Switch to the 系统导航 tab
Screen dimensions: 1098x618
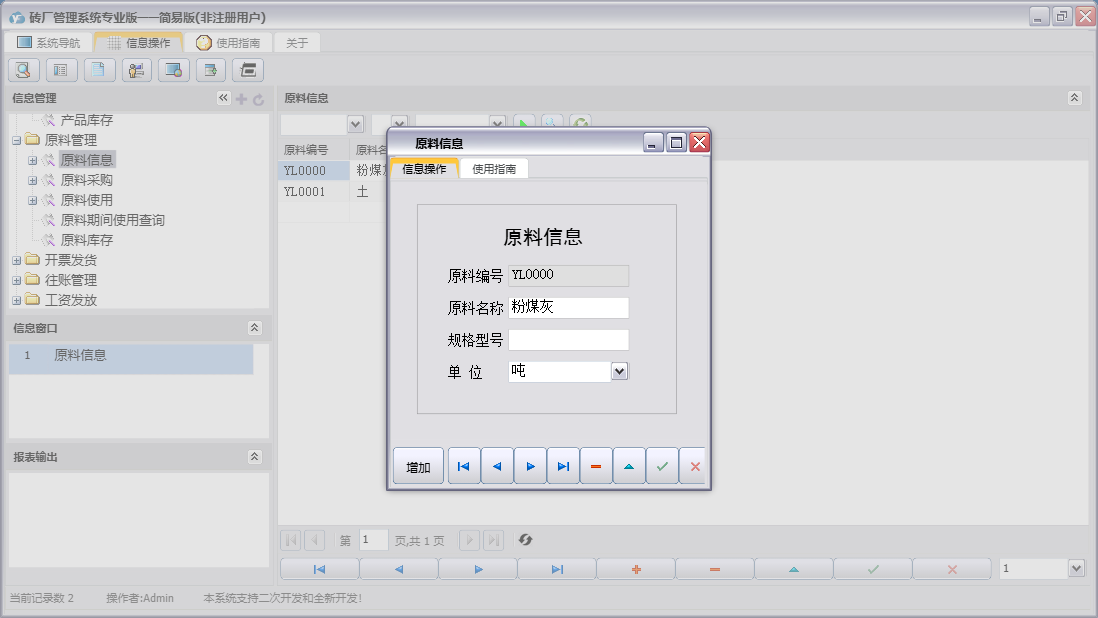click(x=49, y=43)
